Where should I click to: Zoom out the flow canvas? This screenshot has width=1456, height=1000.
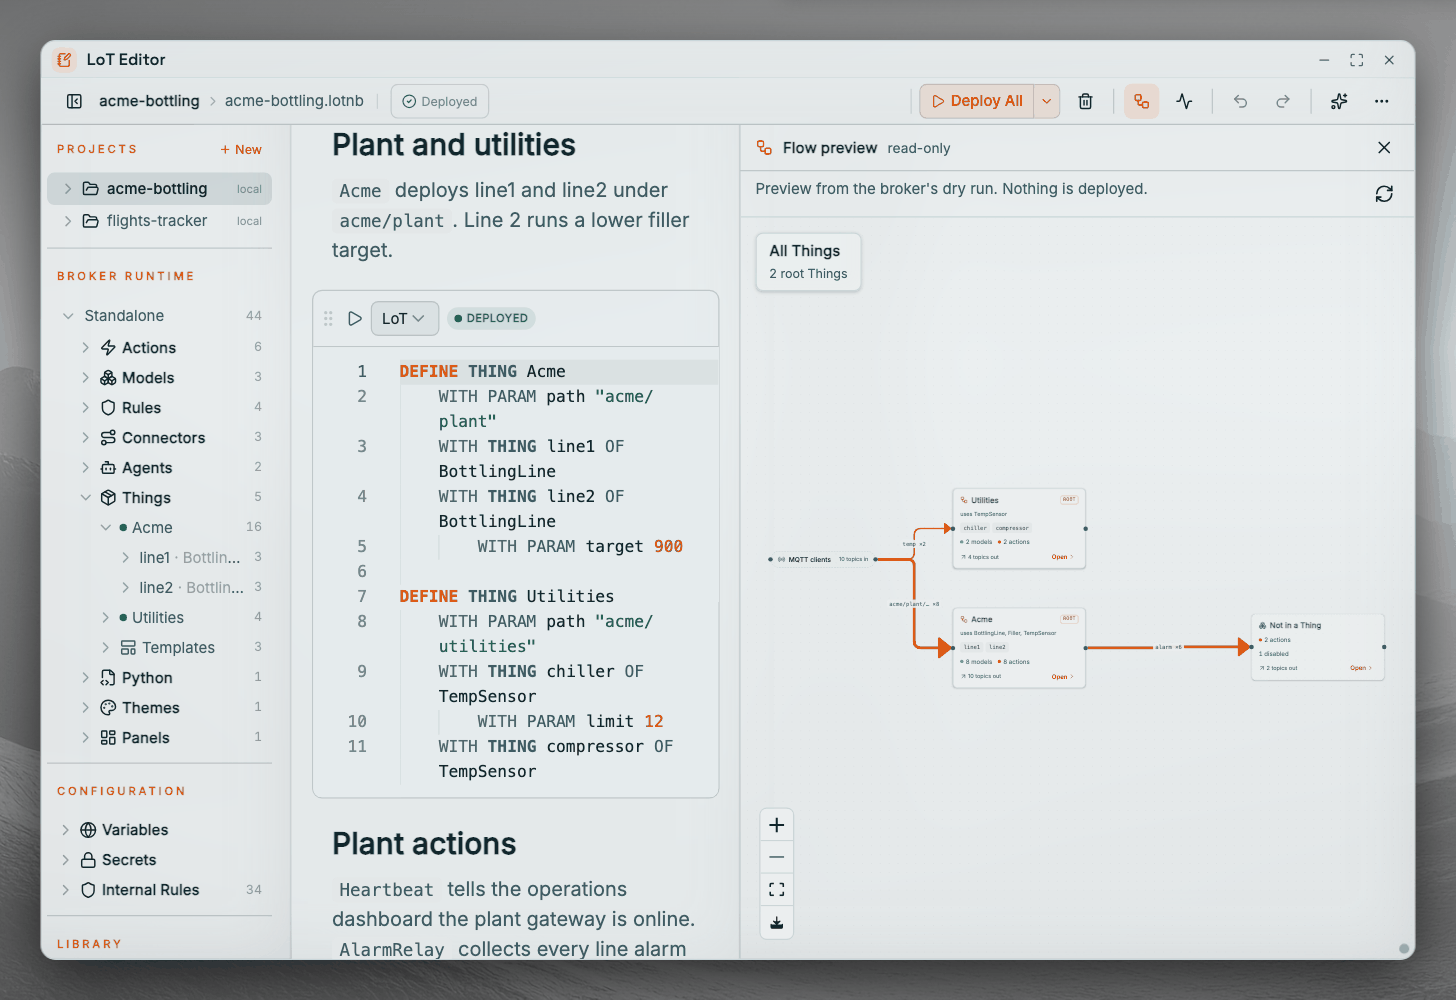tap(776, 857)
